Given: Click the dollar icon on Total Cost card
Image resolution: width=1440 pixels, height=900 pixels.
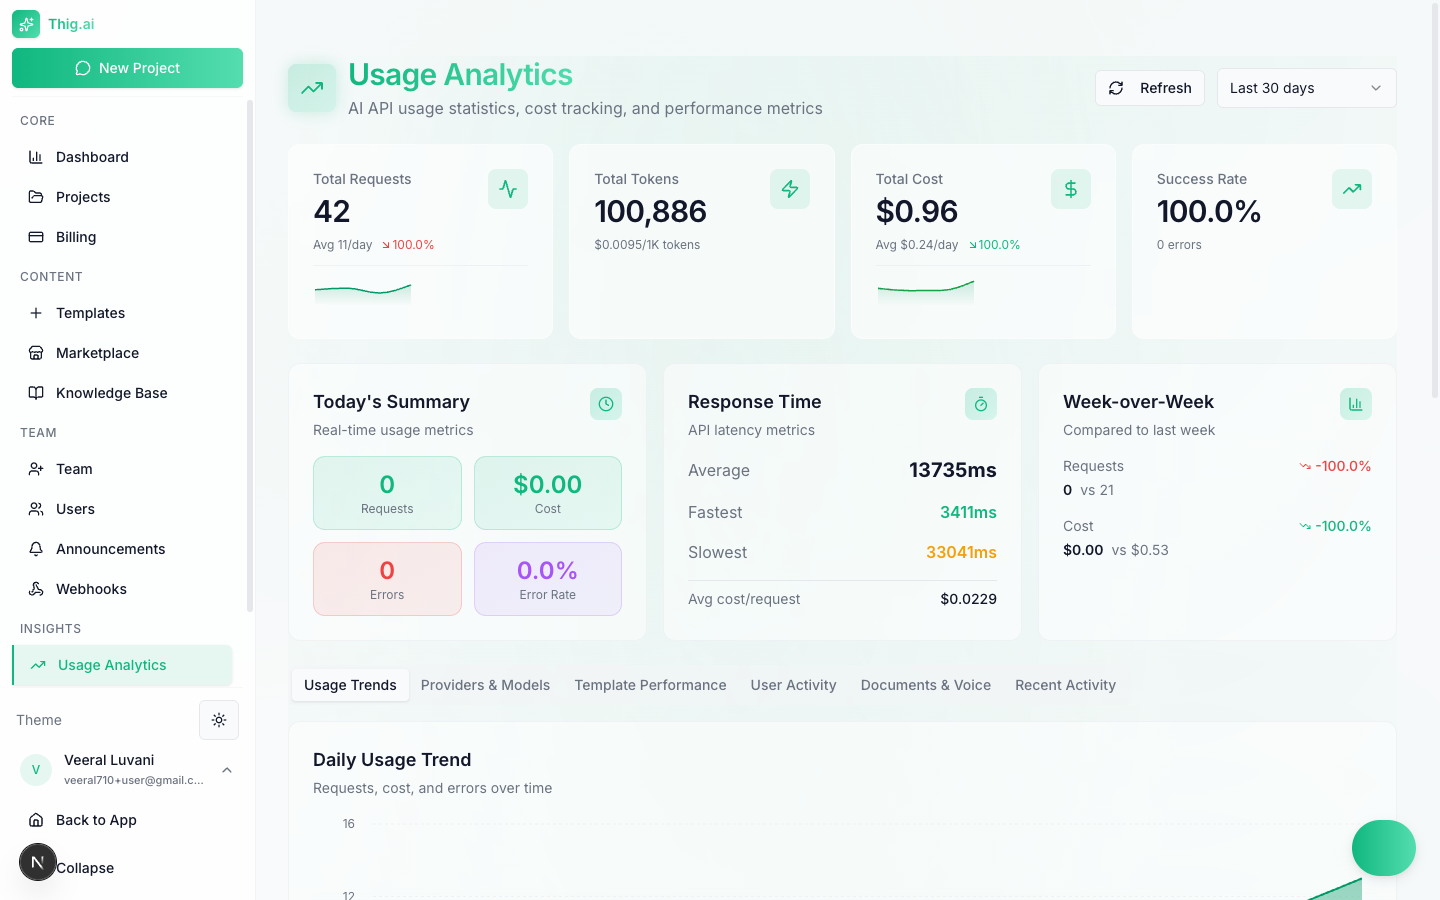Looking at the screenshot, I should [x=1070, y=188].
